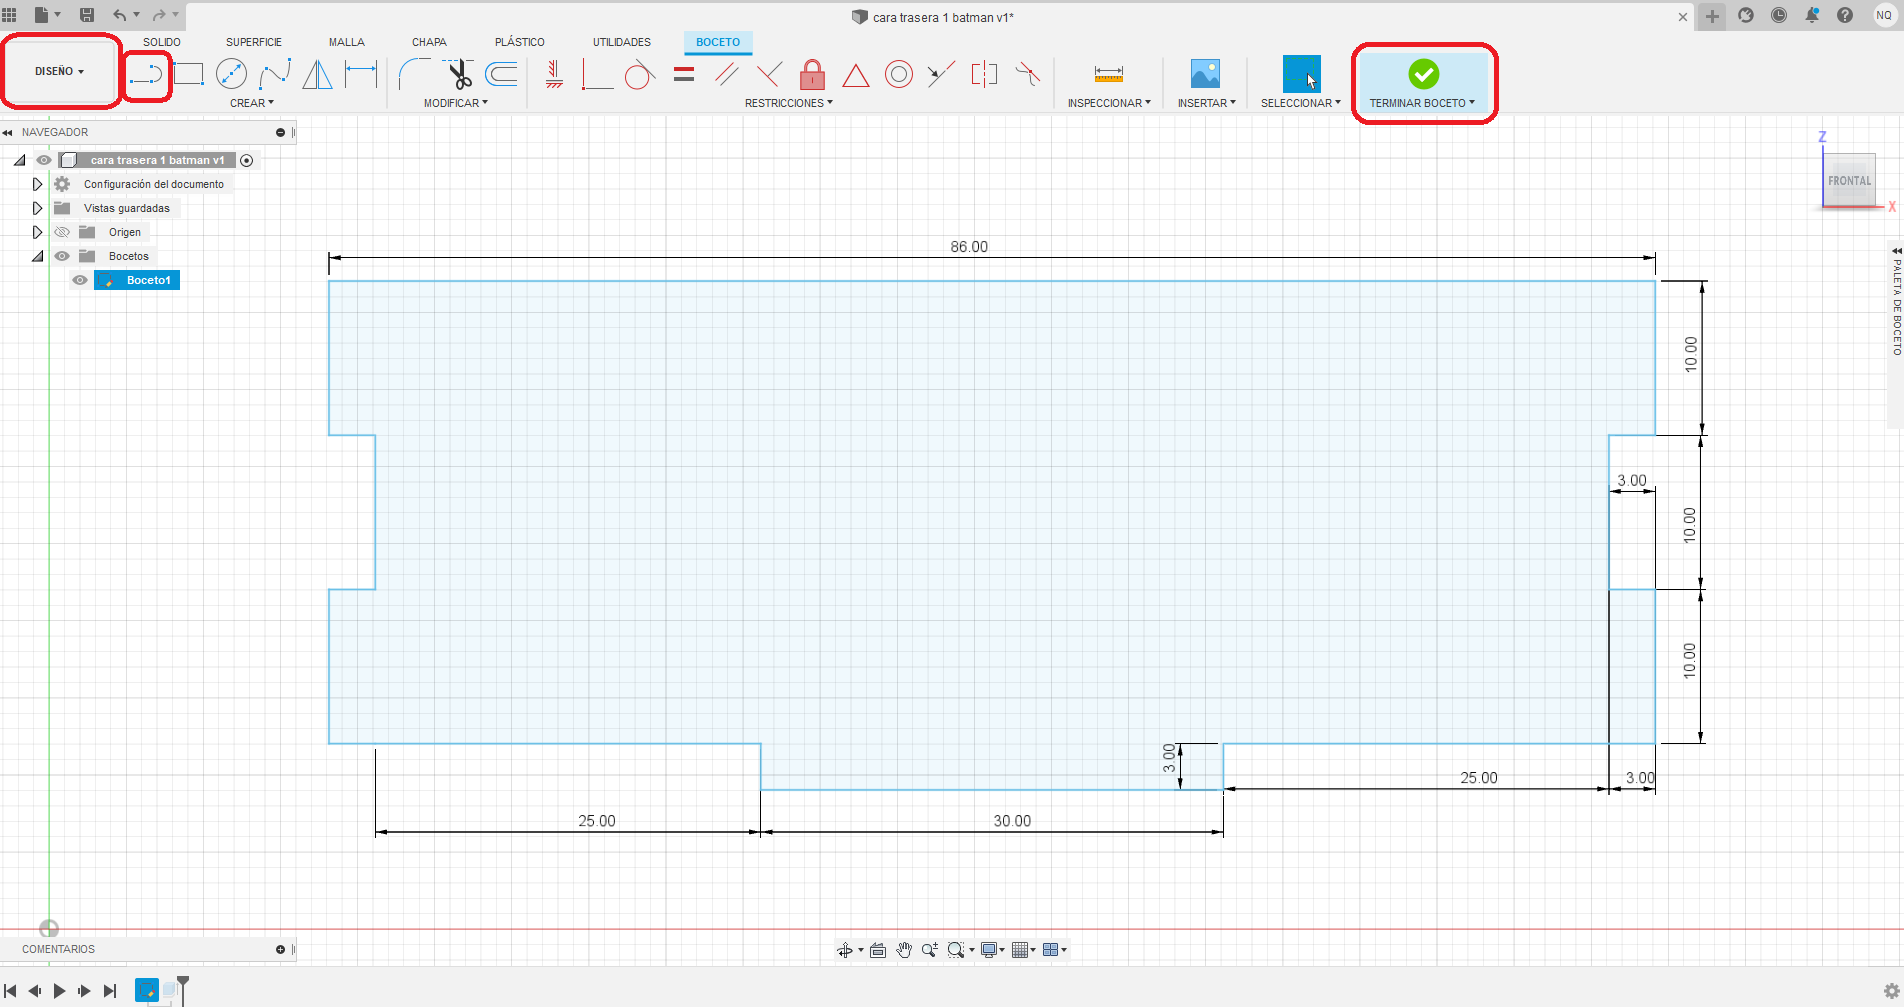Open the data panel grid icon

point(10,15)
